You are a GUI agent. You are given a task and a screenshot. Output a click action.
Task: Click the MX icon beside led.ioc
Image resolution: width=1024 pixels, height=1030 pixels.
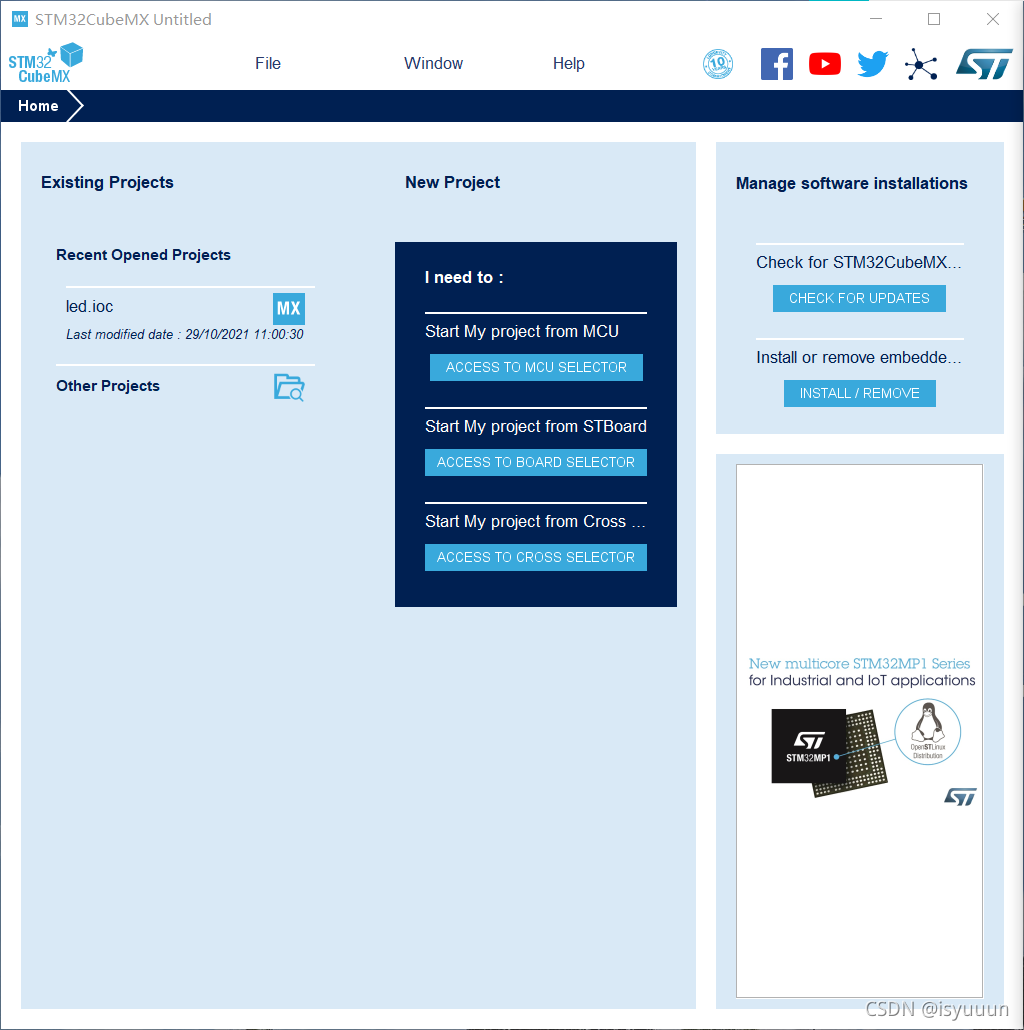click(288, 308)
